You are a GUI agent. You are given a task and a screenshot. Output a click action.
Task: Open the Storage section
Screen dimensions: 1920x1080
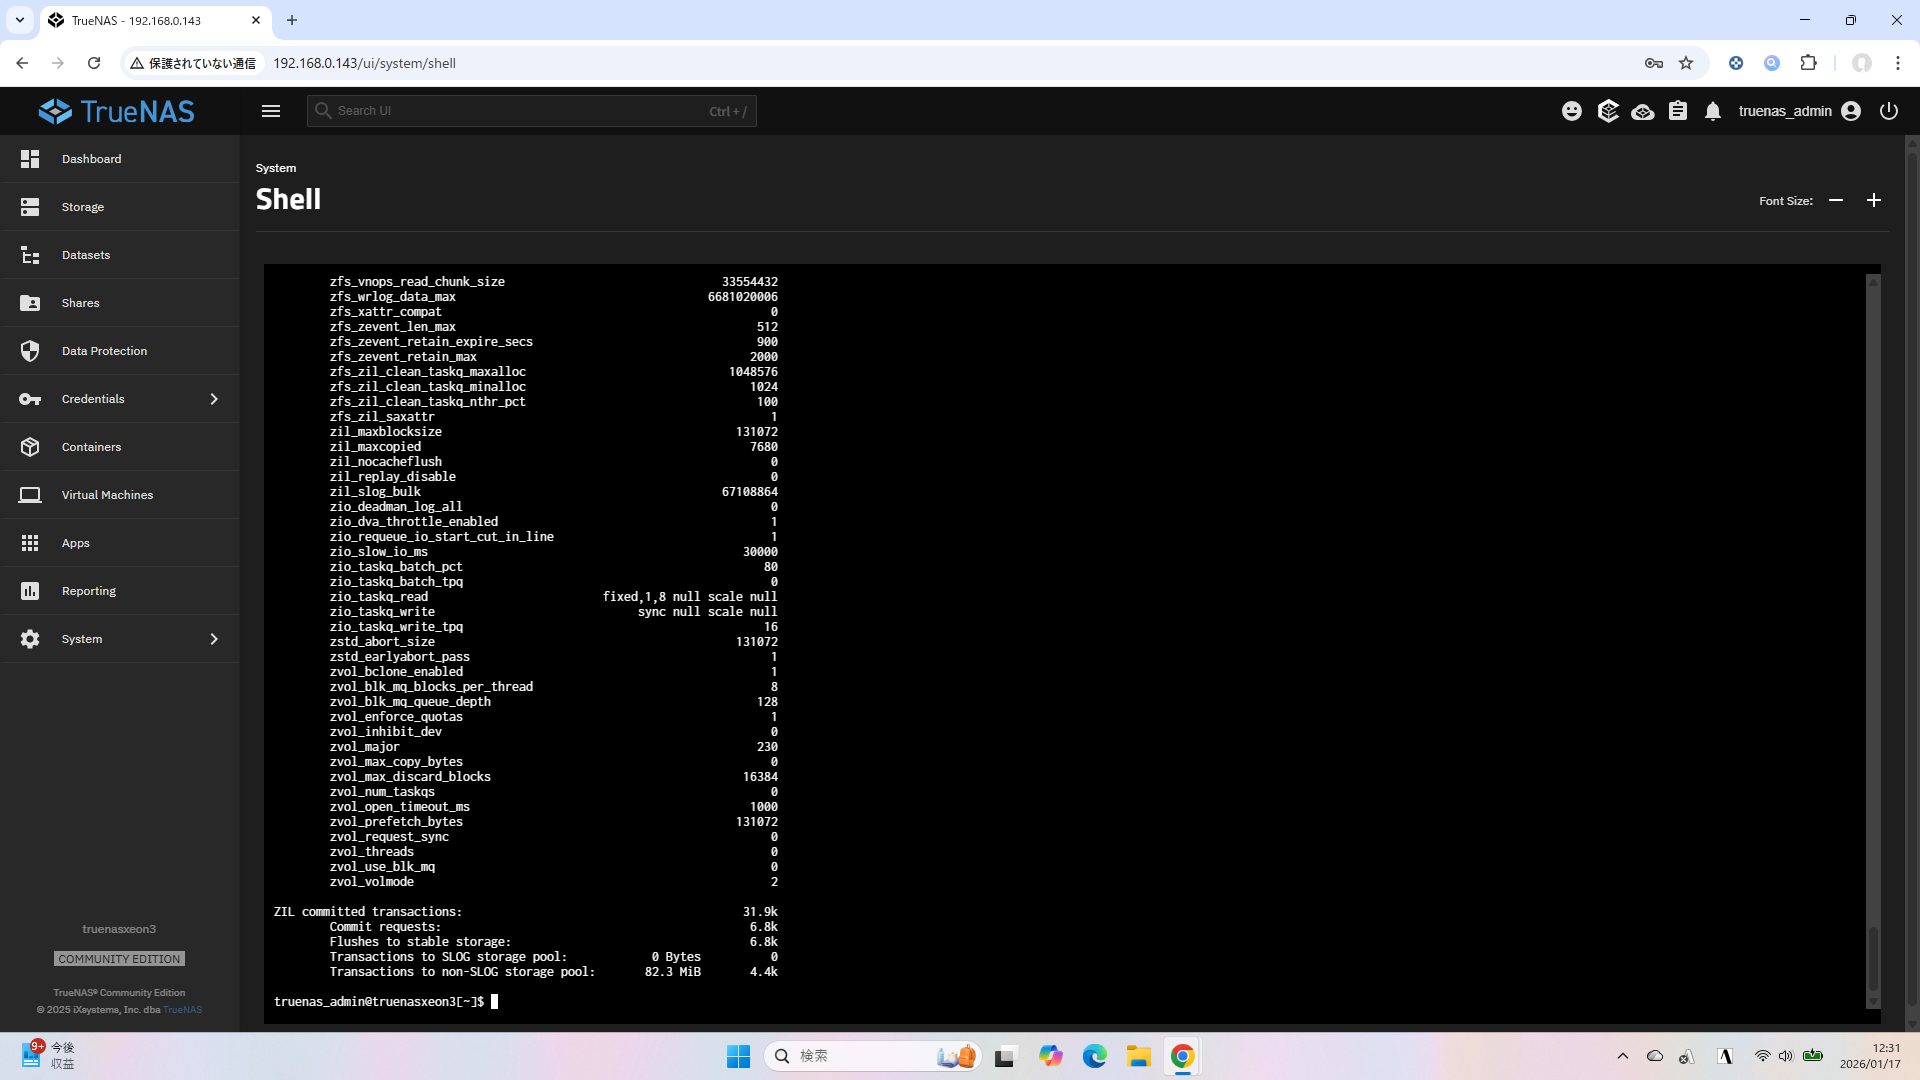(83, 207)
